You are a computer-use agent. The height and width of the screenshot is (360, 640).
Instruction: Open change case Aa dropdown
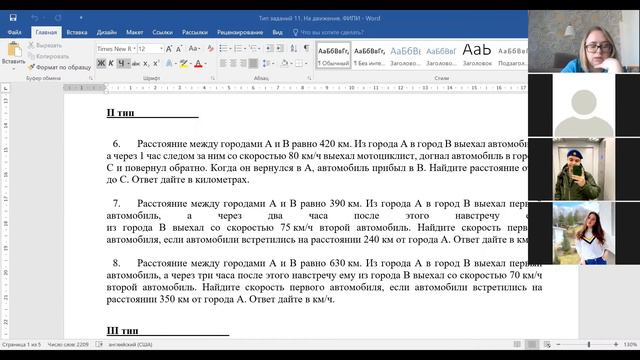coord(194,49)
